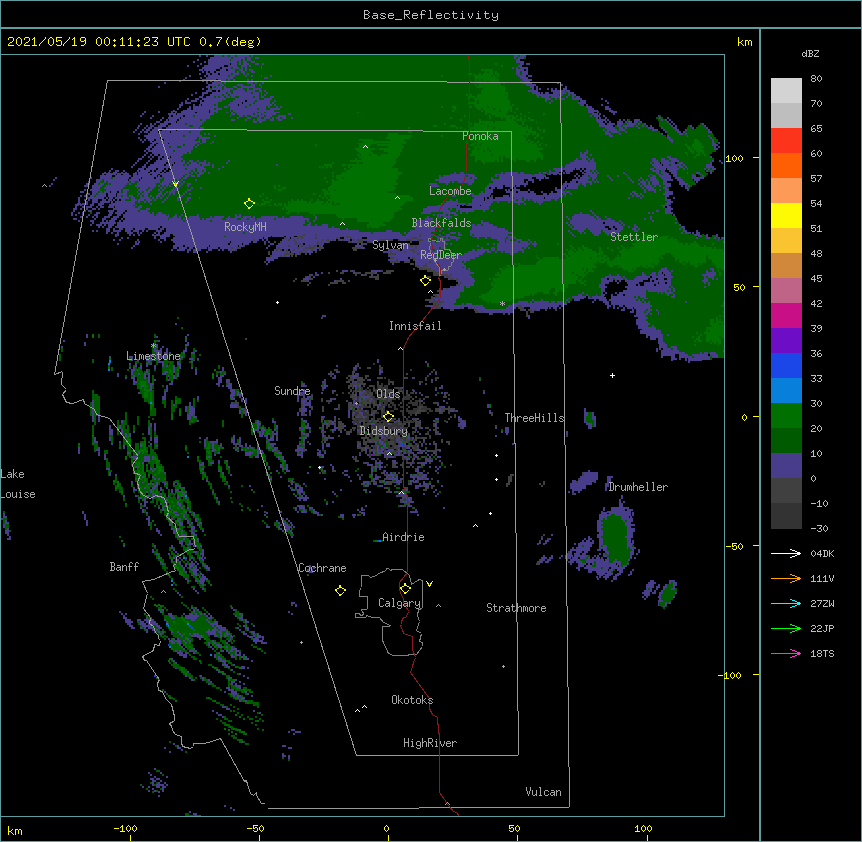Select the light gray 70-80 dBZ swatch
862x842 pixels.
(786, 91)
